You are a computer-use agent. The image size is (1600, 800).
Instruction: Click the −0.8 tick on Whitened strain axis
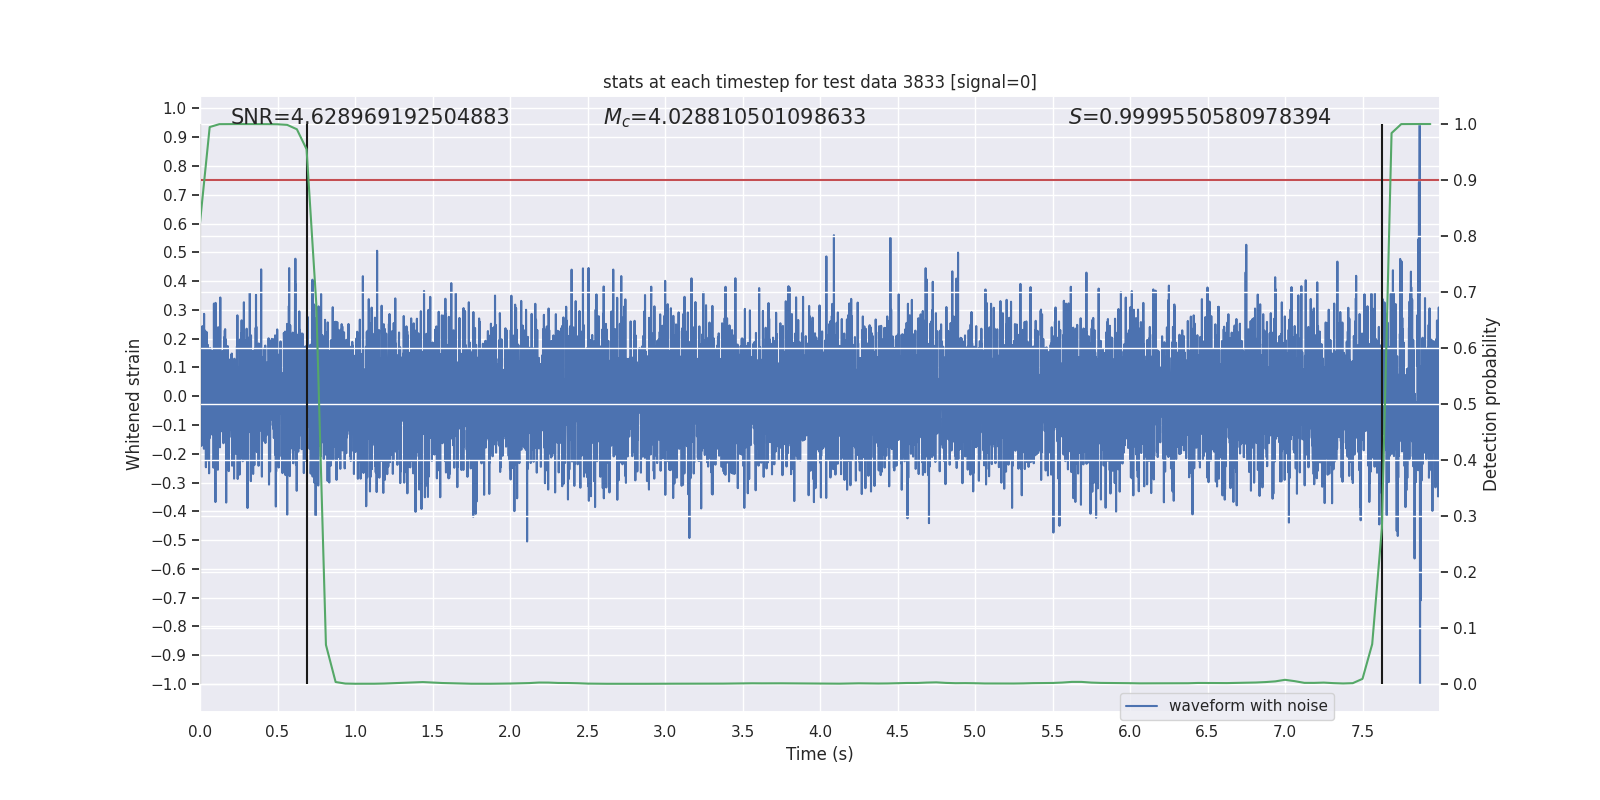(x=169, y=626)
